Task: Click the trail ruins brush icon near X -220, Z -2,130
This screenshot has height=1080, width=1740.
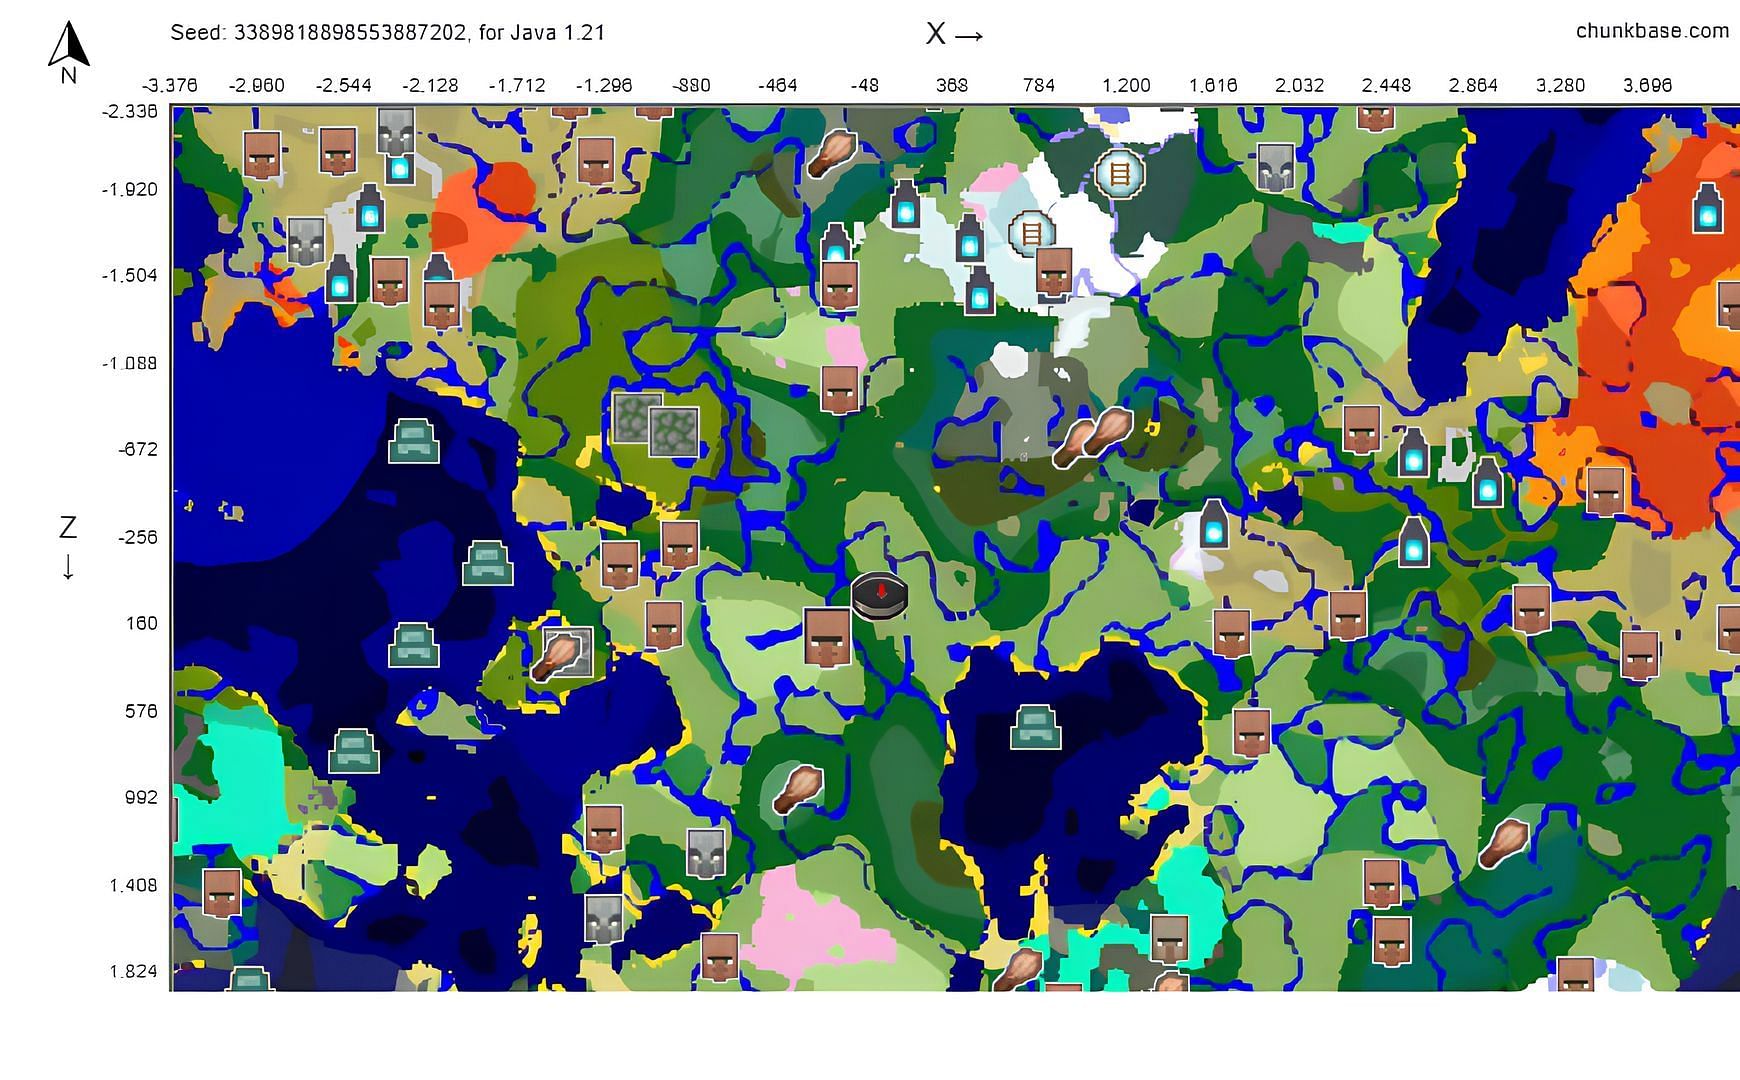Action: coord(832,153)
